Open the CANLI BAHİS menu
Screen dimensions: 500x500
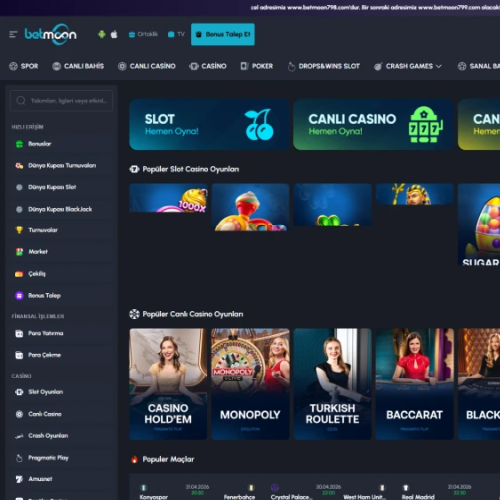78,66
